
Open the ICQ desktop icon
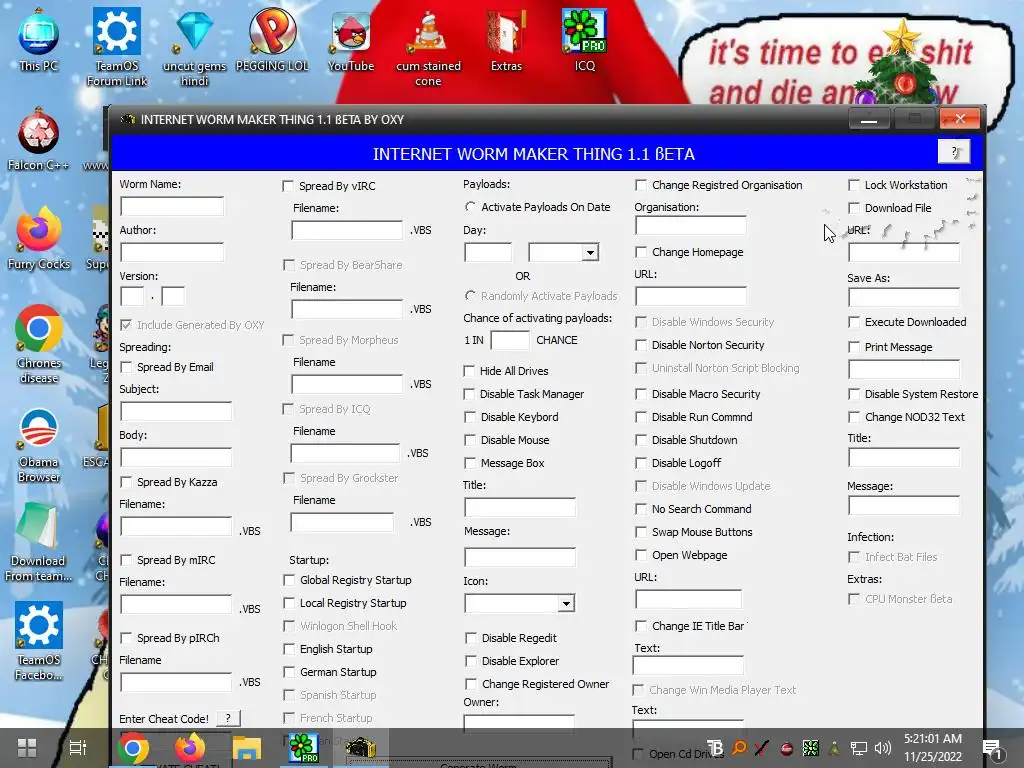click(584, 39)
